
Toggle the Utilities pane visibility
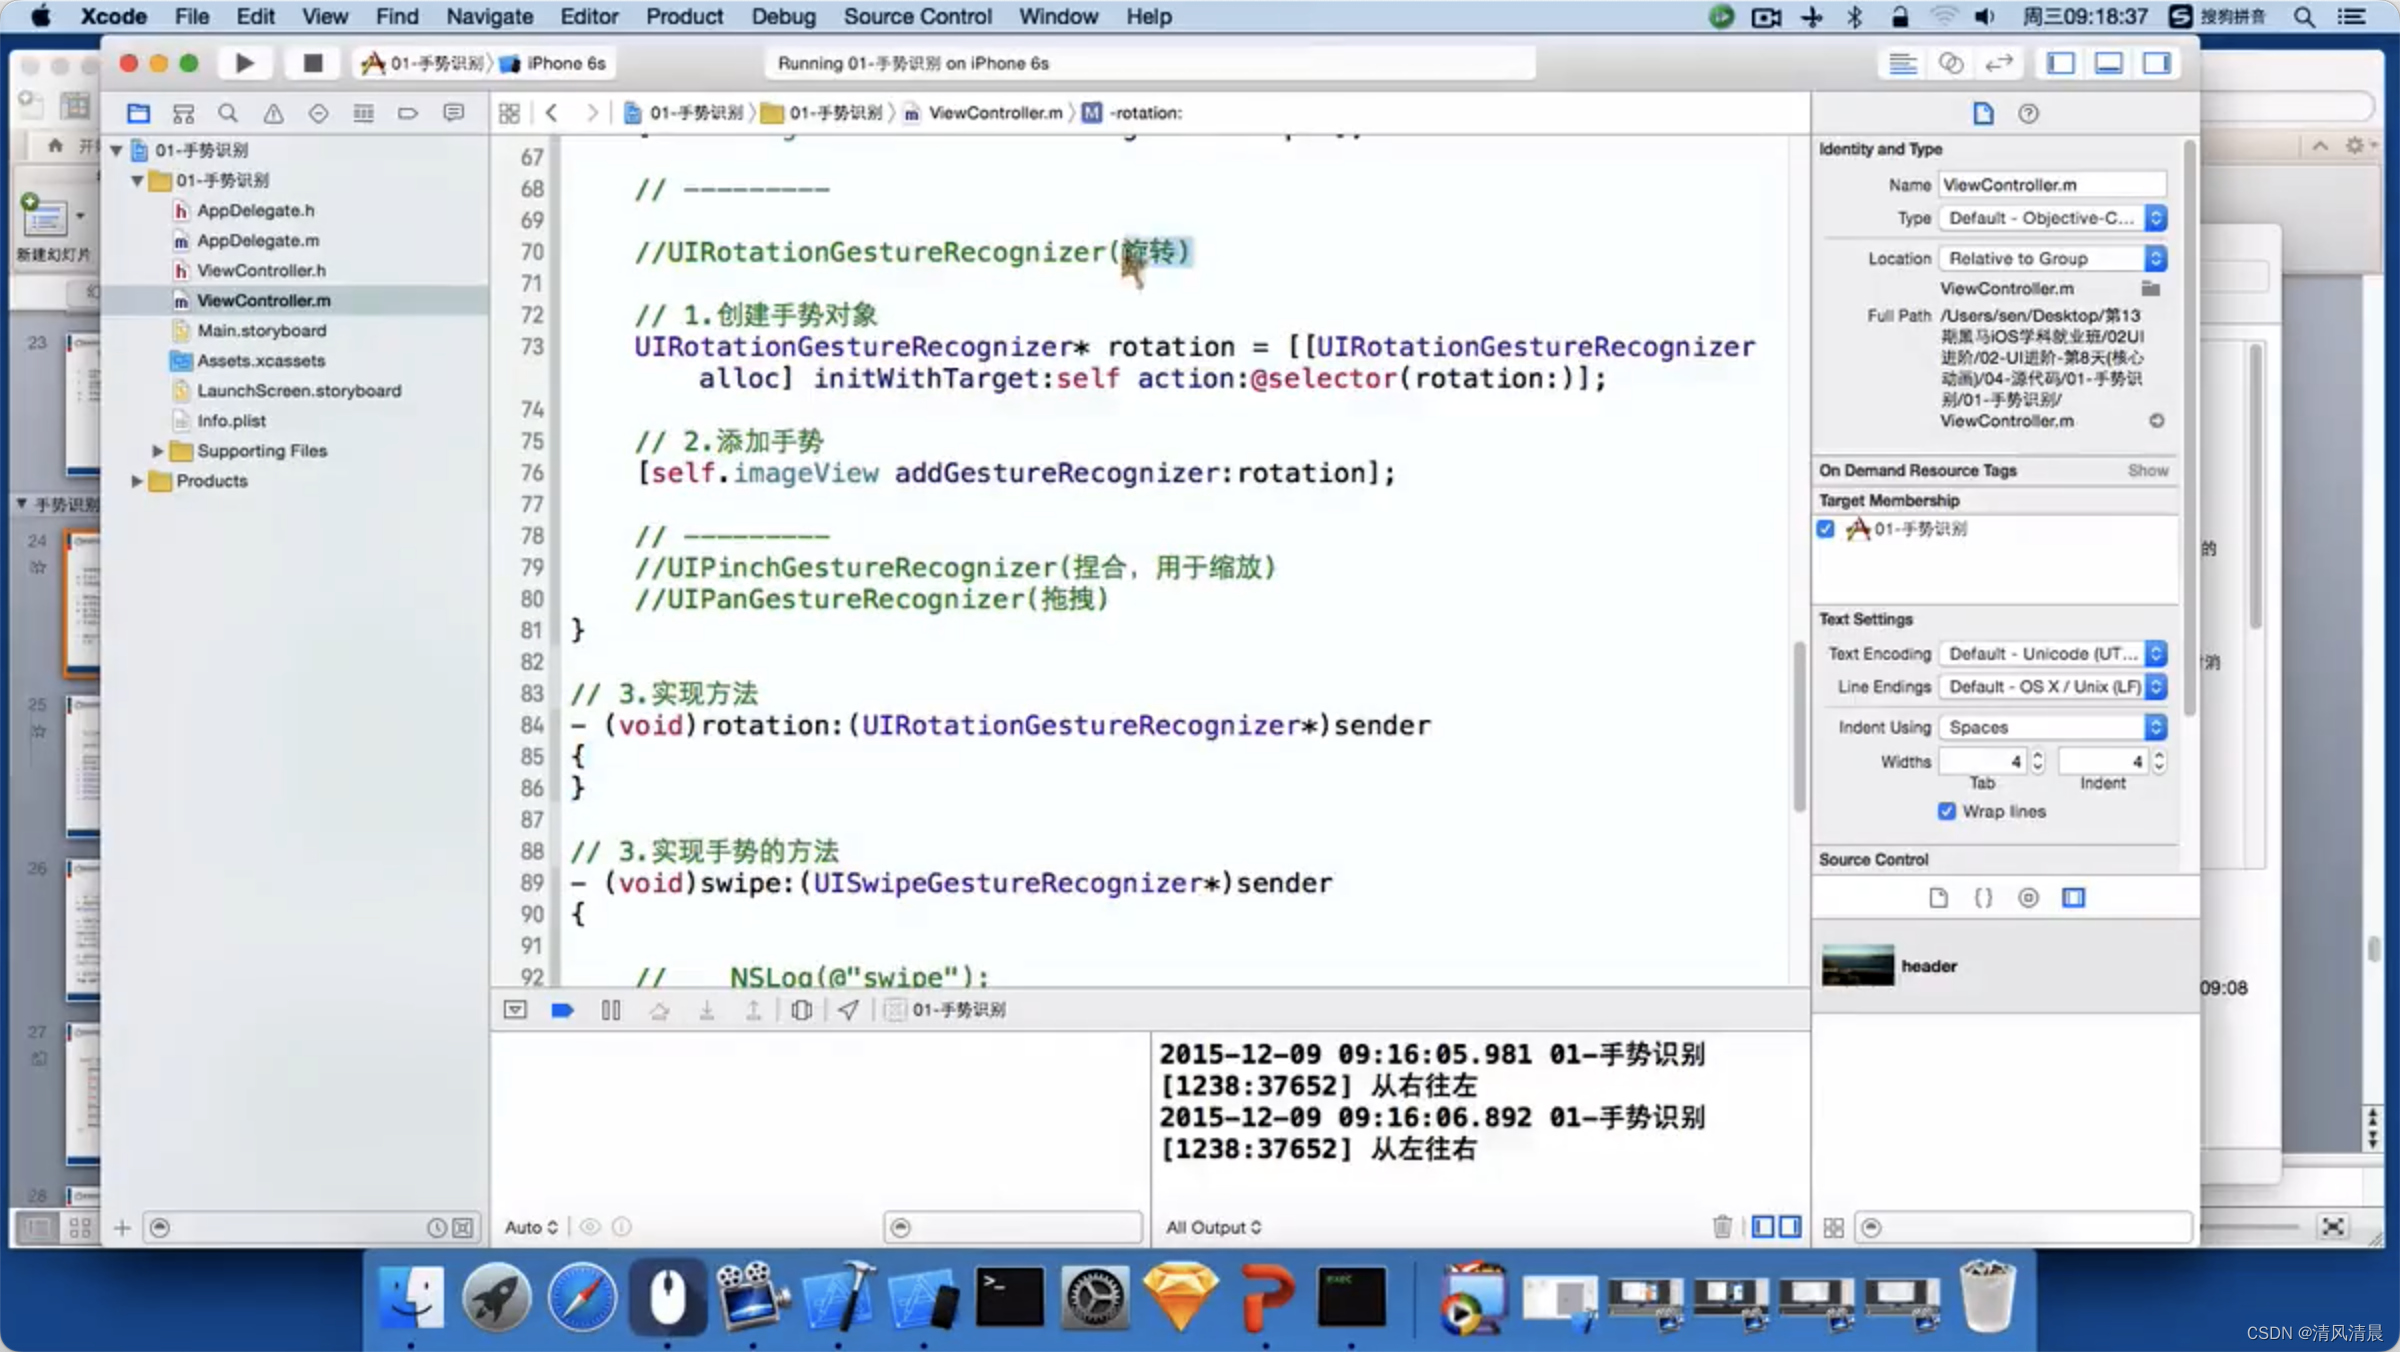2157,63
